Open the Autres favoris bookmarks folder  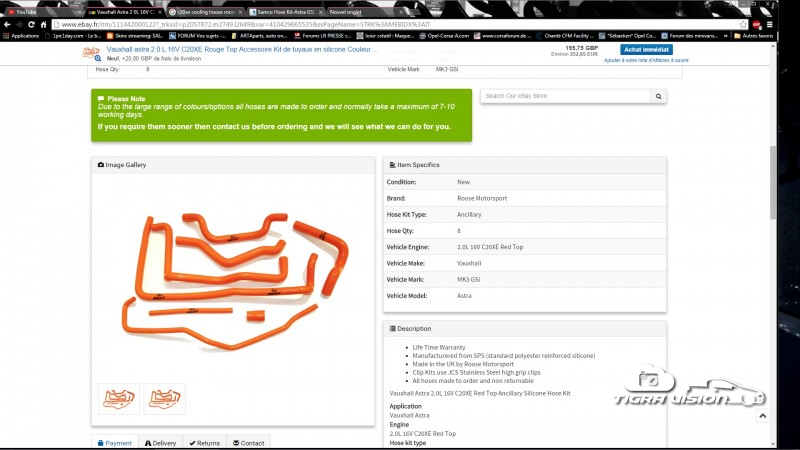tap(751, 35)
